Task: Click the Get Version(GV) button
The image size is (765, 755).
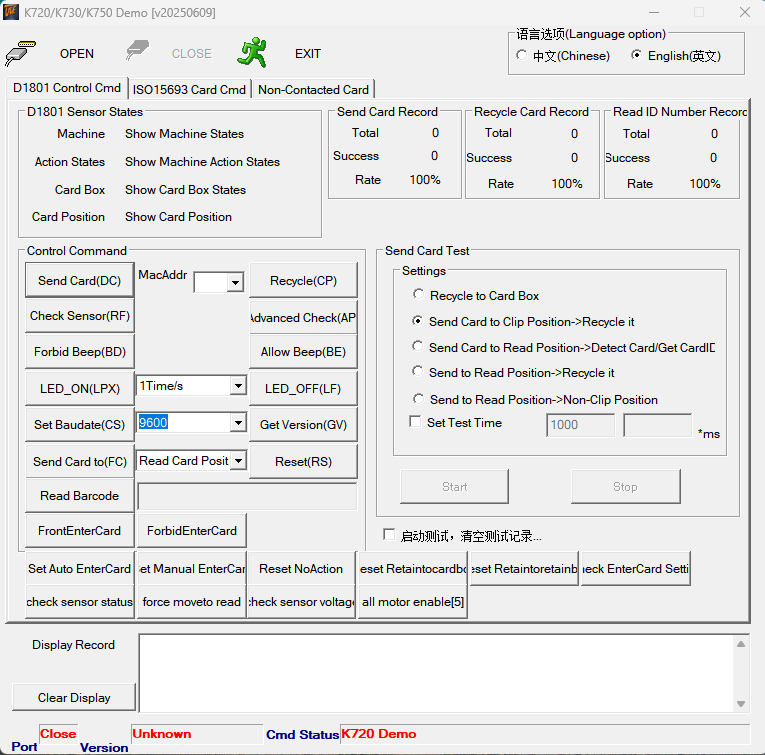Action: coord(303,424)
